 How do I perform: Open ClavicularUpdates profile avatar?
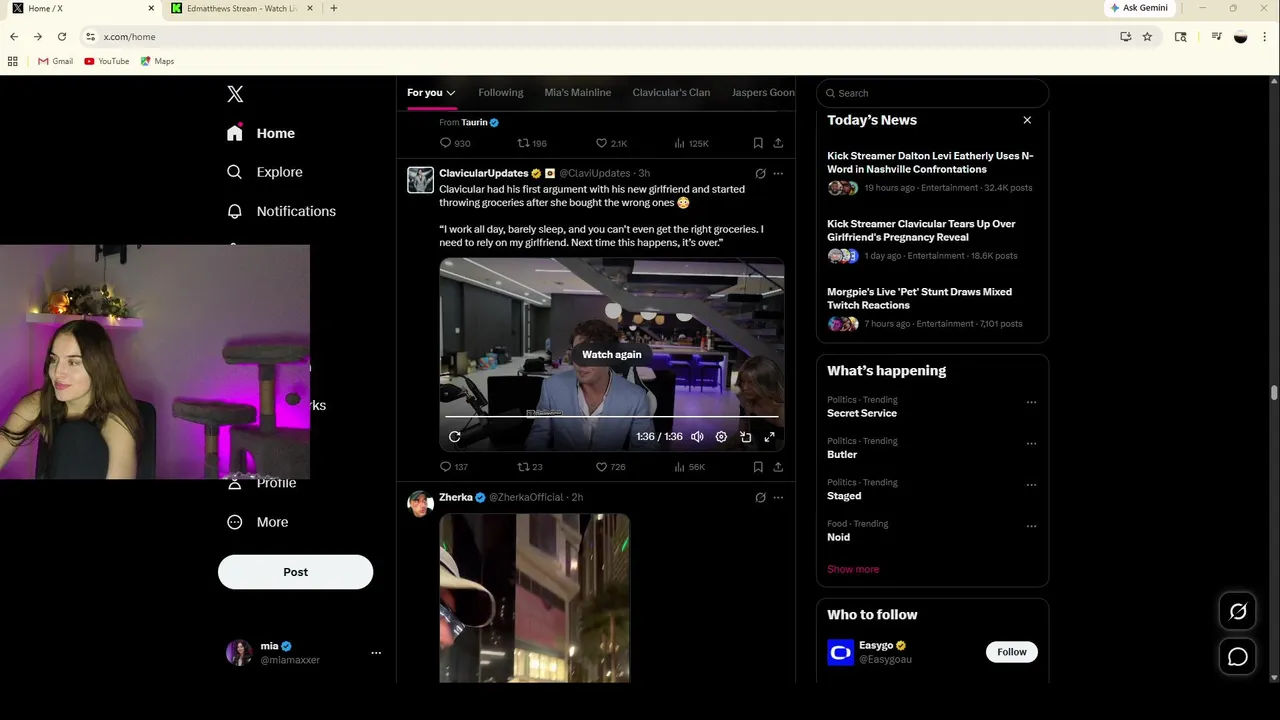point(420,180)
